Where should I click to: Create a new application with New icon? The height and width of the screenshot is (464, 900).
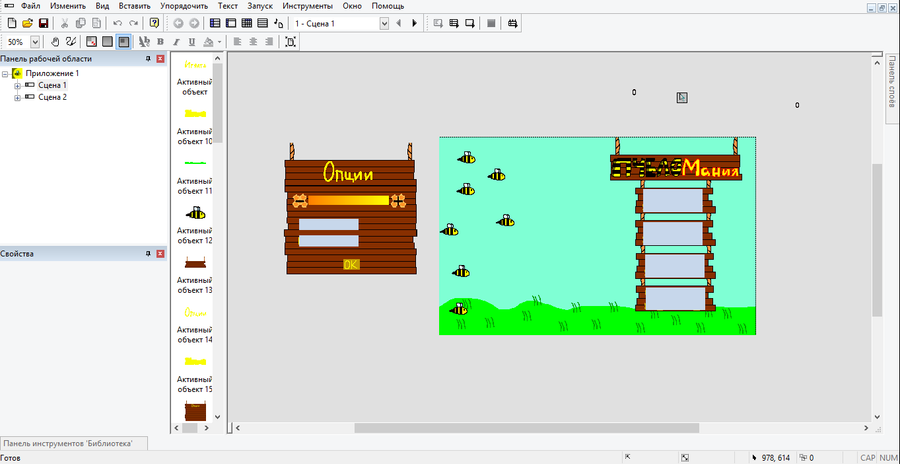click(x=11, y=24)
